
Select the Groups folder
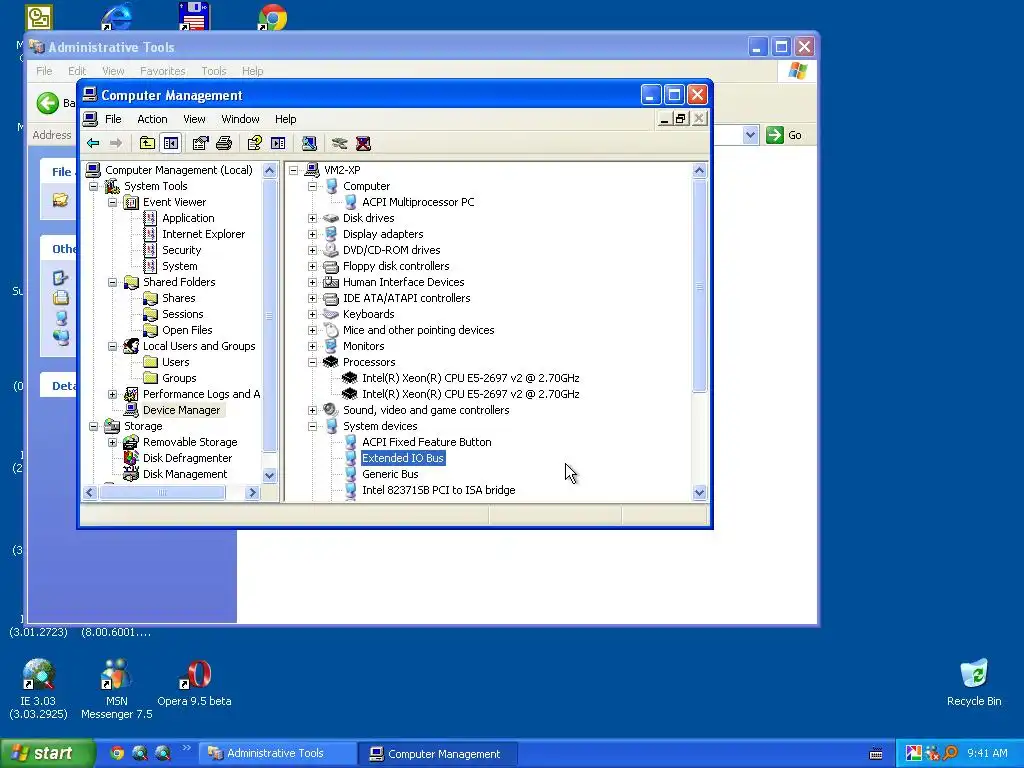pyautogui.click(x=178, y=378)
